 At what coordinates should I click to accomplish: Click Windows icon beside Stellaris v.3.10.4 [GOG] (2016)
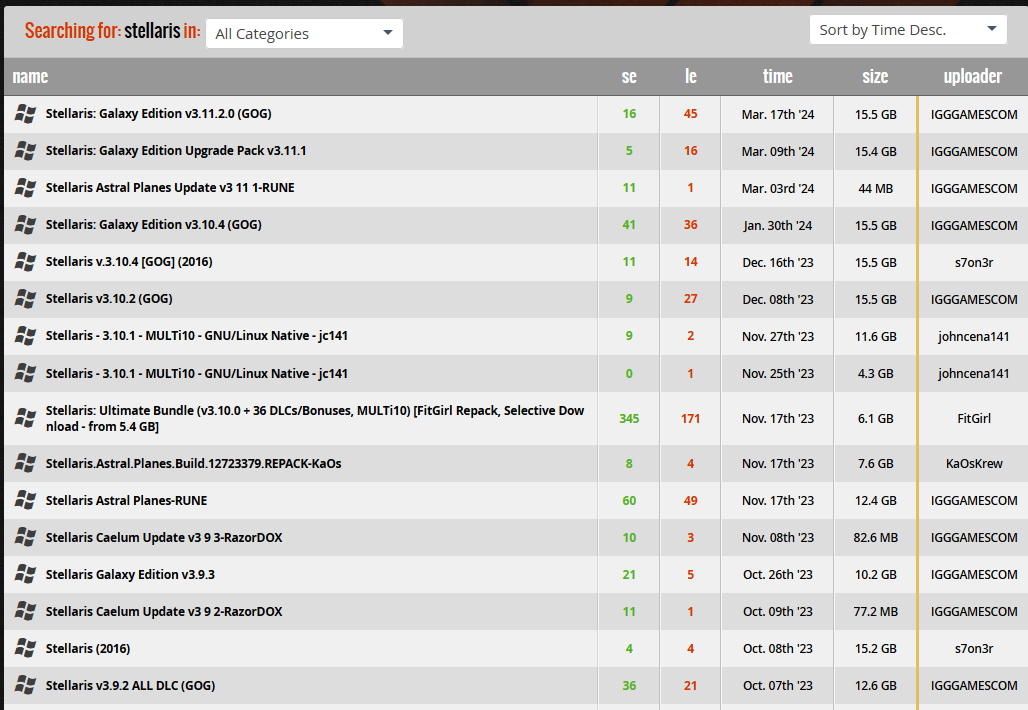[x=26, y=262]
